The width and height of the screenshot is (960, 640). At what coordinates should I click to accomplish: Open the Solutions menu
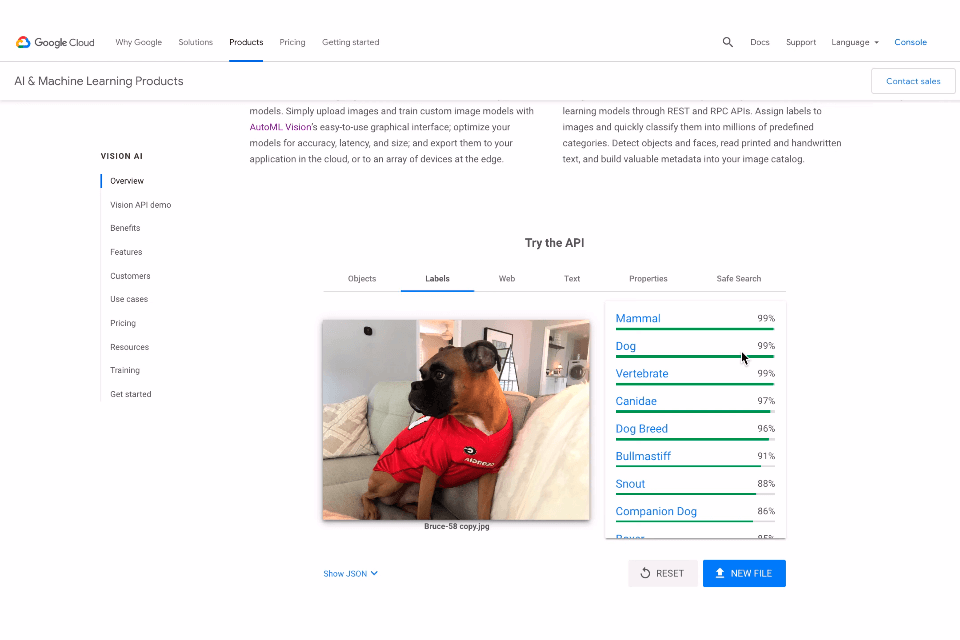point(195,42)
